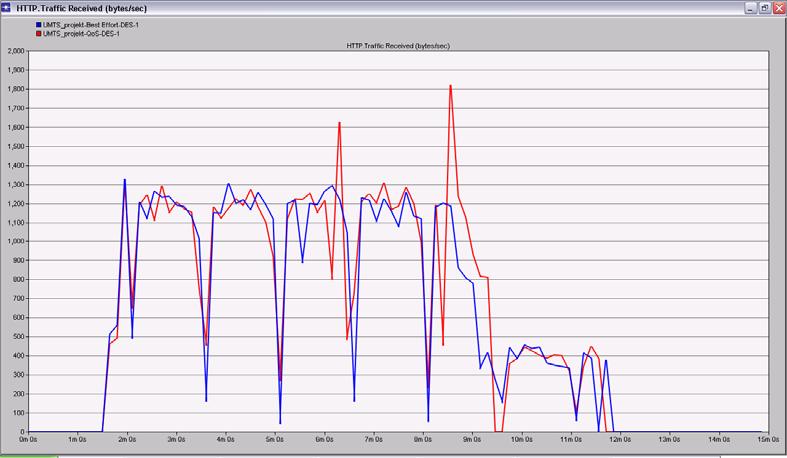This screenshot has height=458, width=787.
Task: Click the 1,300 y-axis label
Action: [x=16, y=185]
